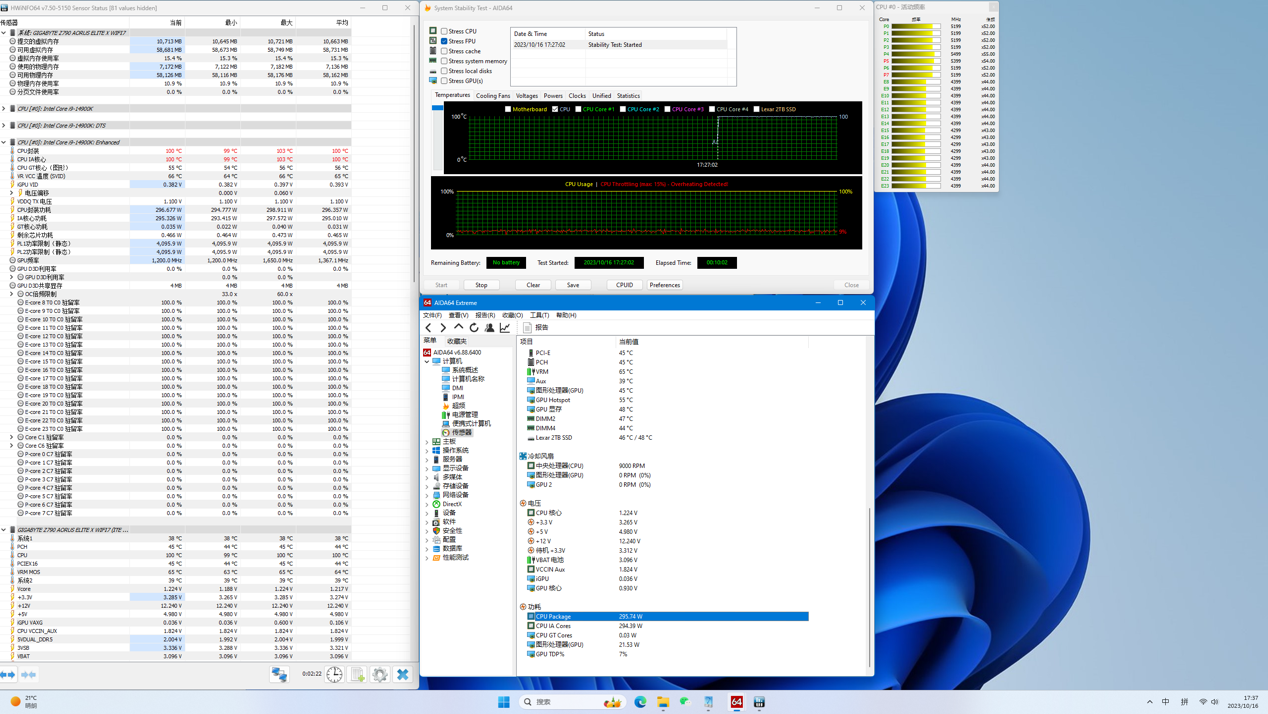Toggle the Motherboard graph checkbox
The image size is (1268, 714).
click(x=508, y=109)
